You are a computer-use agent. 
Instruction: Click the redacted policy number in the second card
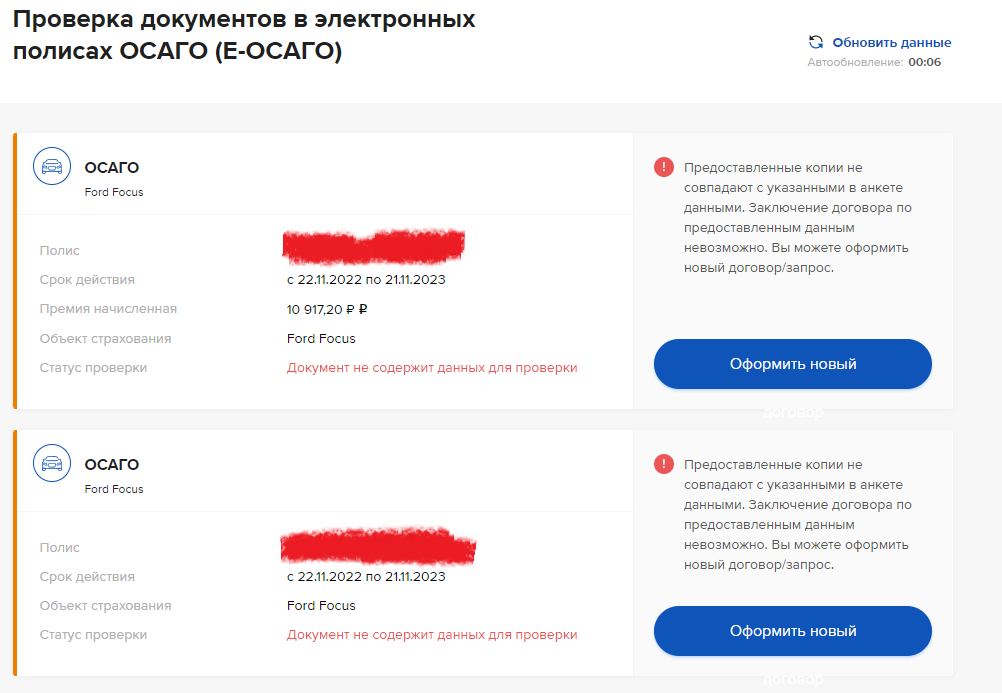(x=378, y=546)
